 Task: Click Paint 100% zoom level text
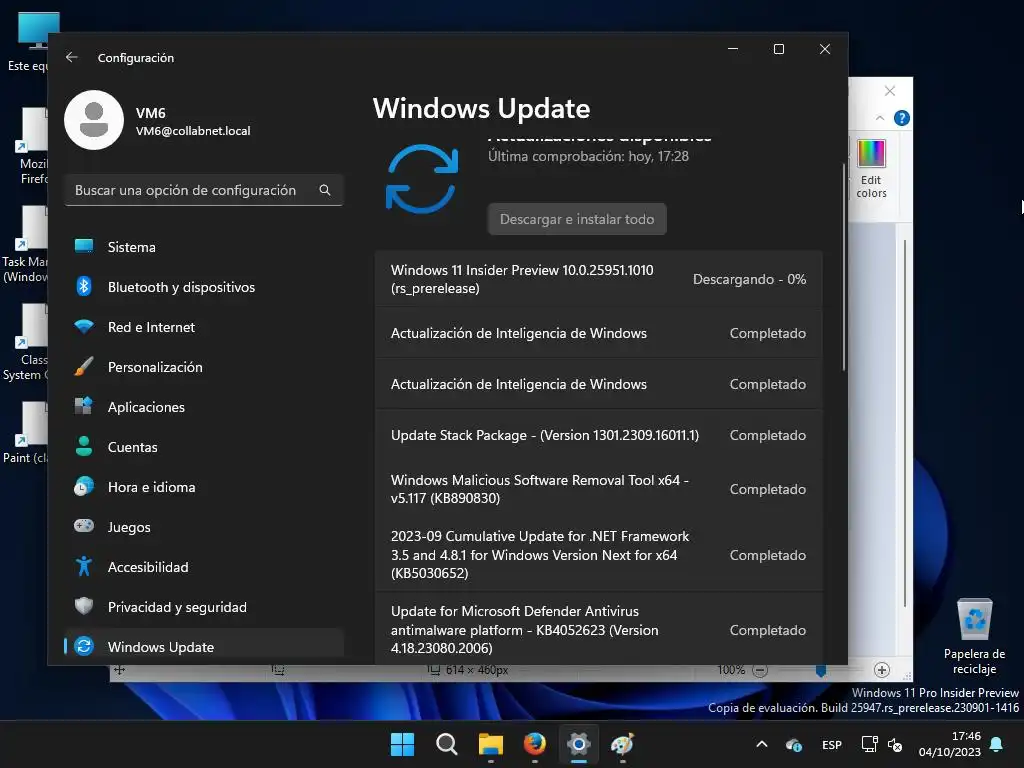731,670
